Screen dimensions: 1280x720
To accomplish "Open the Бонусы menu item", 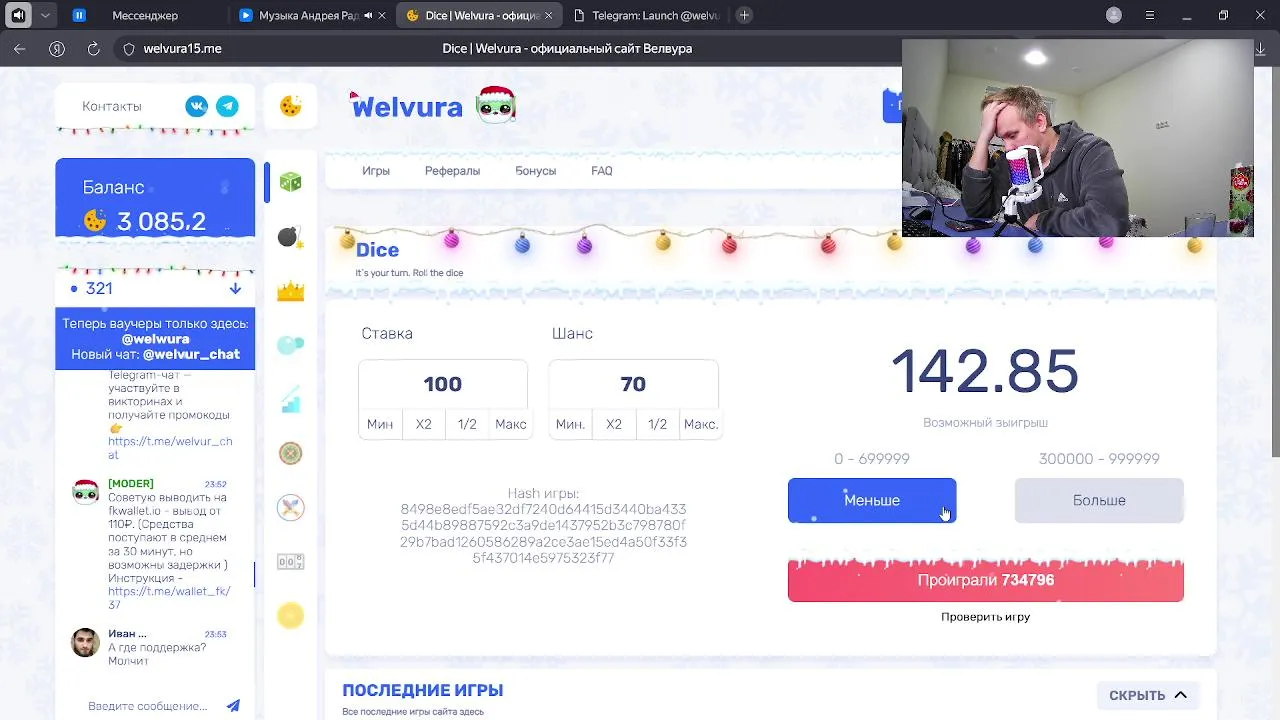I will pyautogui.click(x=535, y=171).
